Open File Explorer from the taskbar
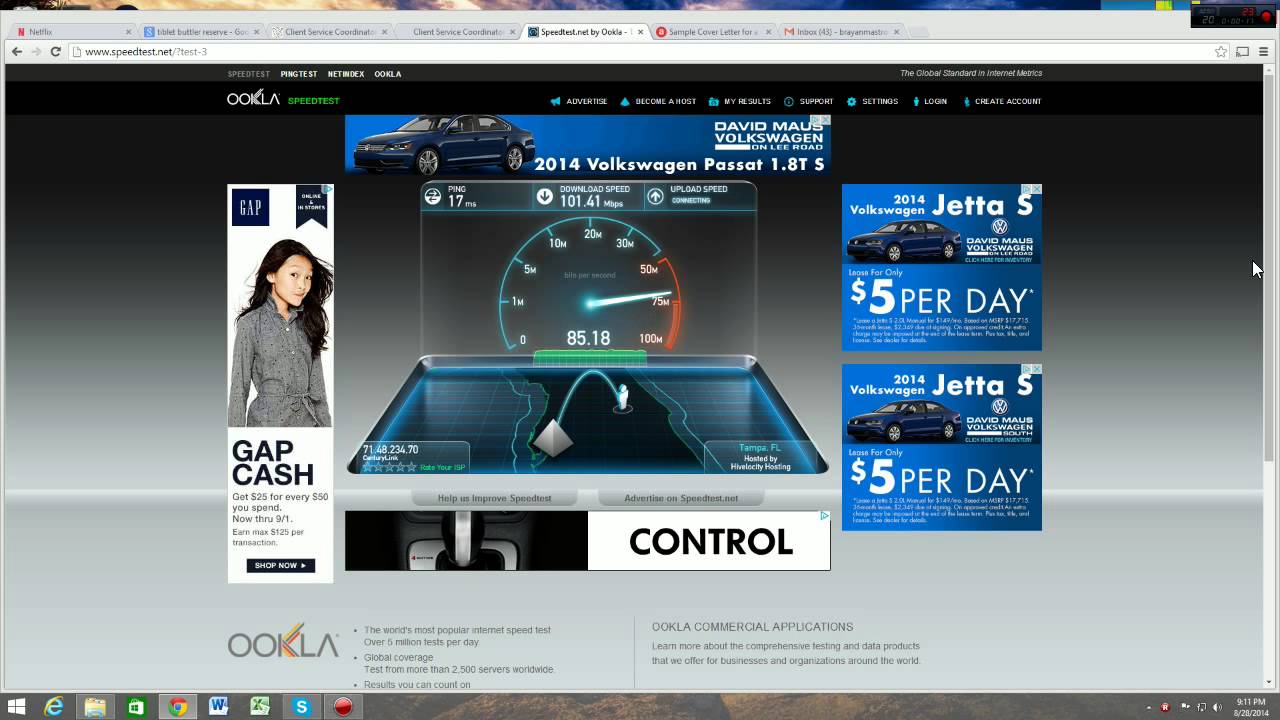1280x720 pixels. pyautogui.click(x=95, y=706)
